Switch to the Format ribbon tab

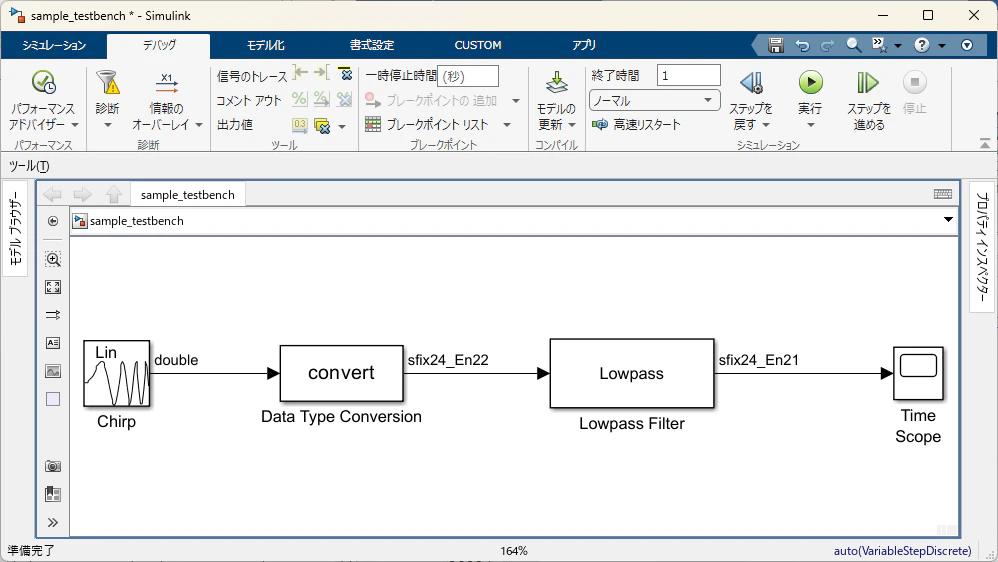click(372, 45)
